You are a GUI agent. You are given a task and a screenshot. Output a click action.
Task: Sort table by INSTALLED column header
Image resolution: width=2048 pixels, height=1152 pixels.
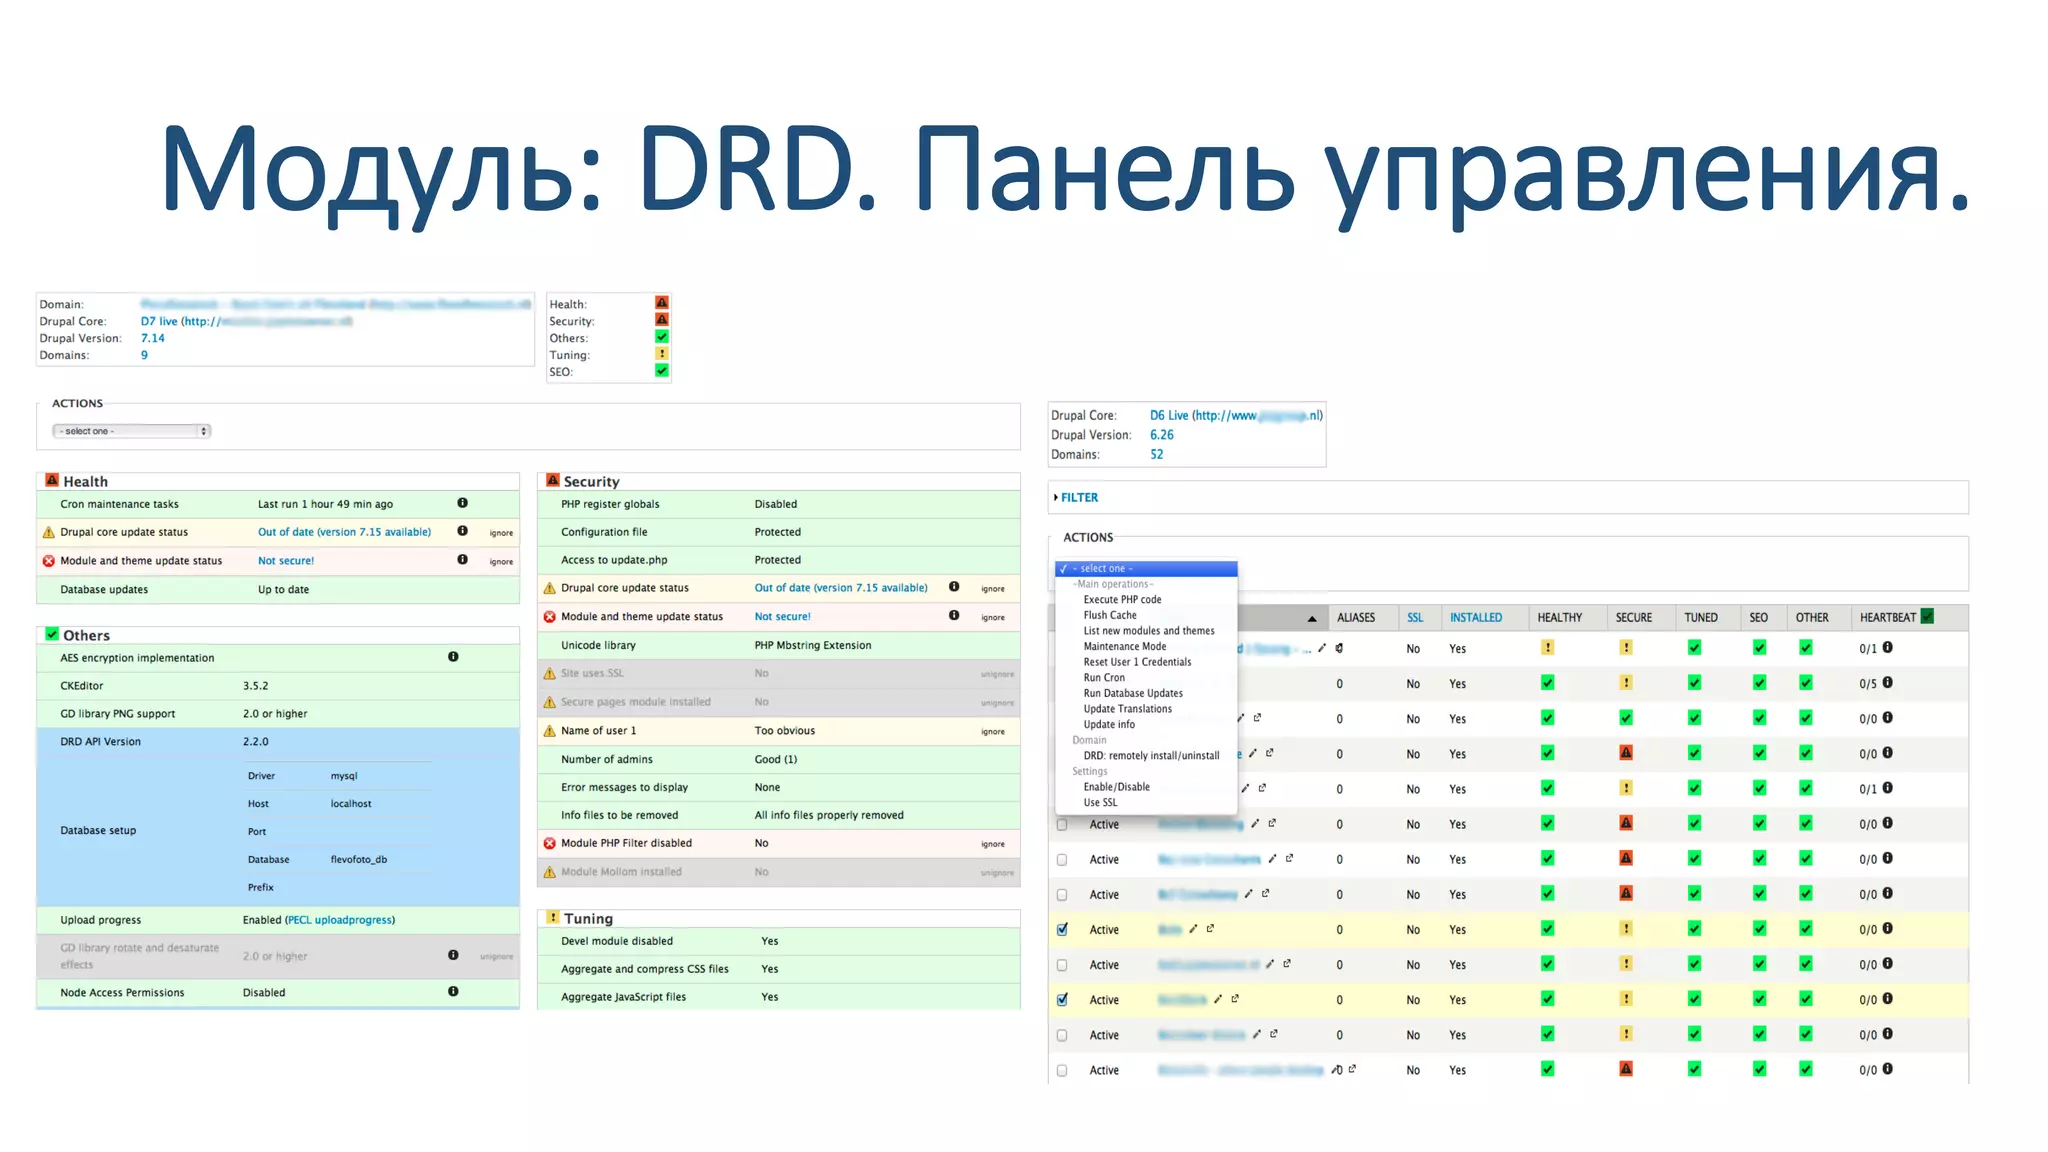[x=1475, y=617]
